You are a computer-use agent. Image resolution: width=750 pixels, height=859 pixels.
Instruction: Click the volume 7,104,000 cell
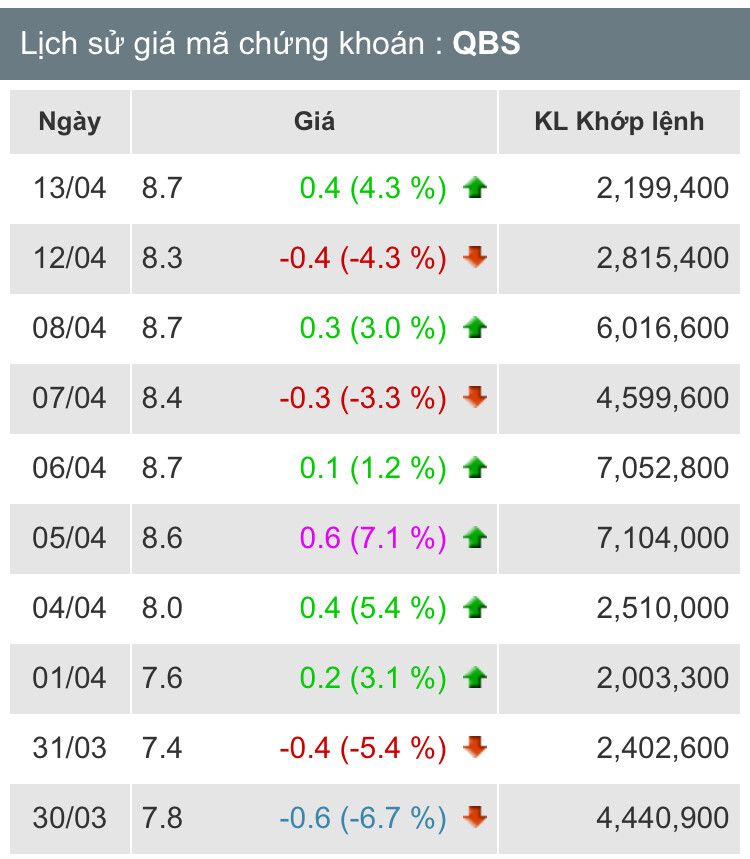pos(662,538)
